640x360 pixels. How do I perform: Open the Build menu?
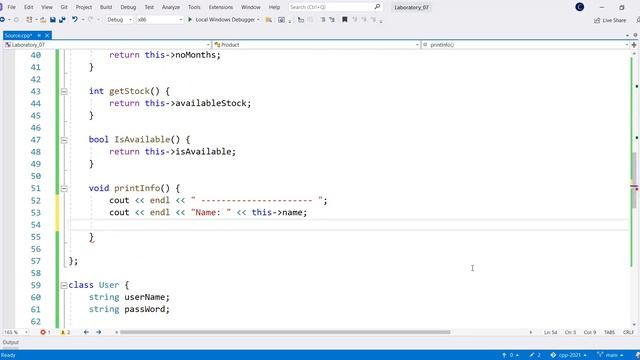click(x=106, y=7)
